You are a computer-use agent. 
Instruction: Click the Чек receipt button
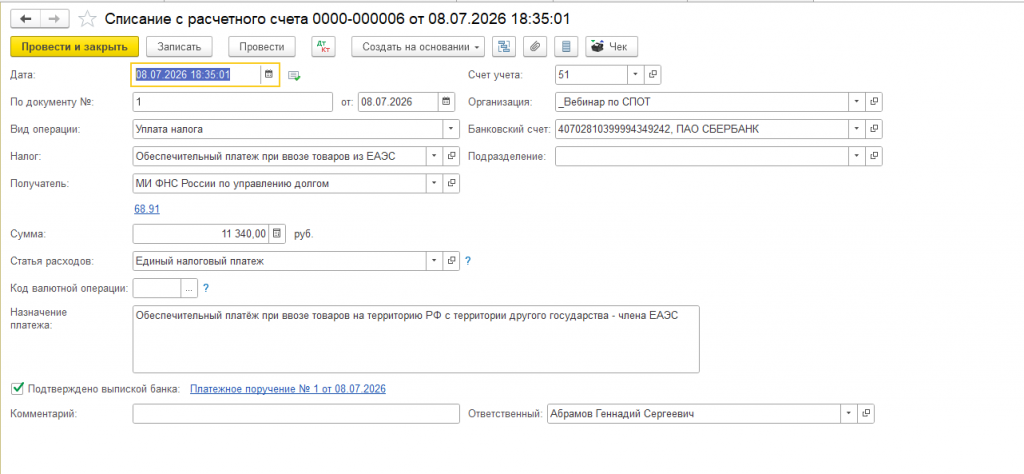(611, 46)
